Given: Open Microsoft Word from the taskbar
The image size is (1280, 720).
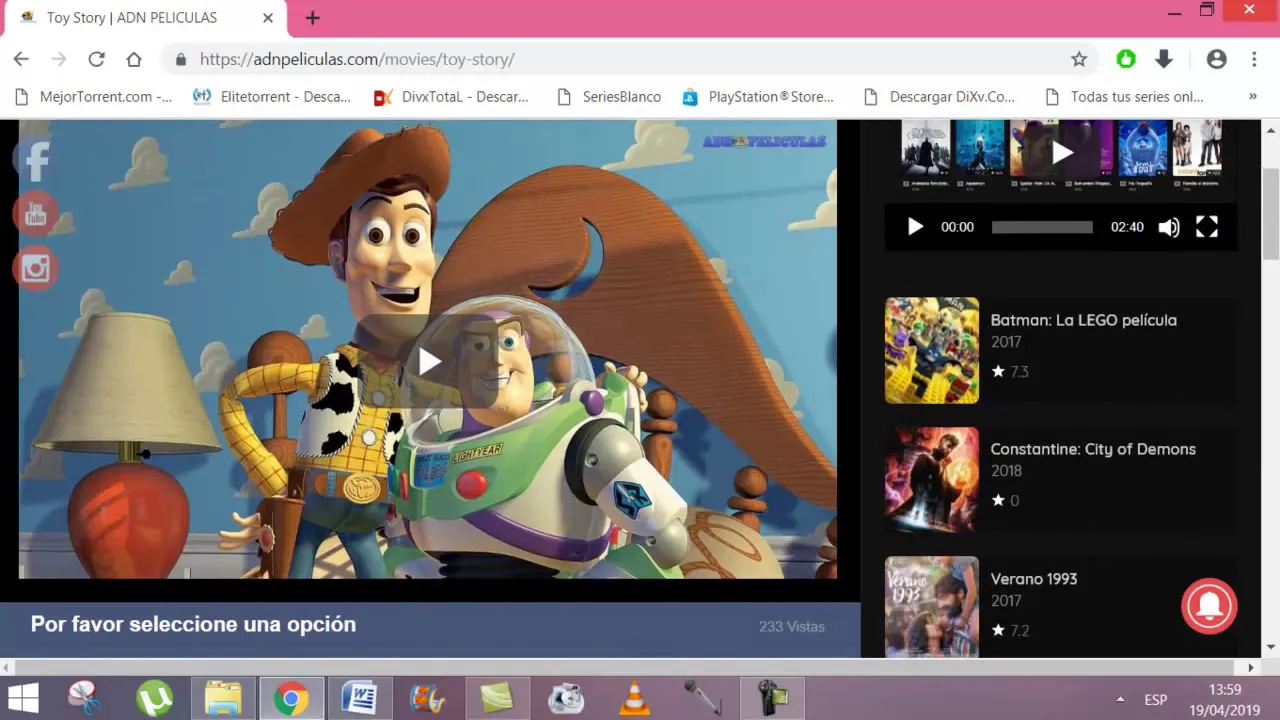Looking at the screenshot, I should pos(359,698).
